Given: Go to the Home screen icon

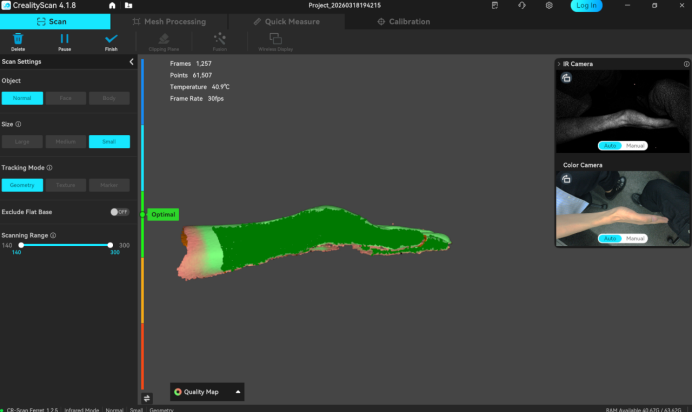Looking at the screenshot, I should coord(114,6).
